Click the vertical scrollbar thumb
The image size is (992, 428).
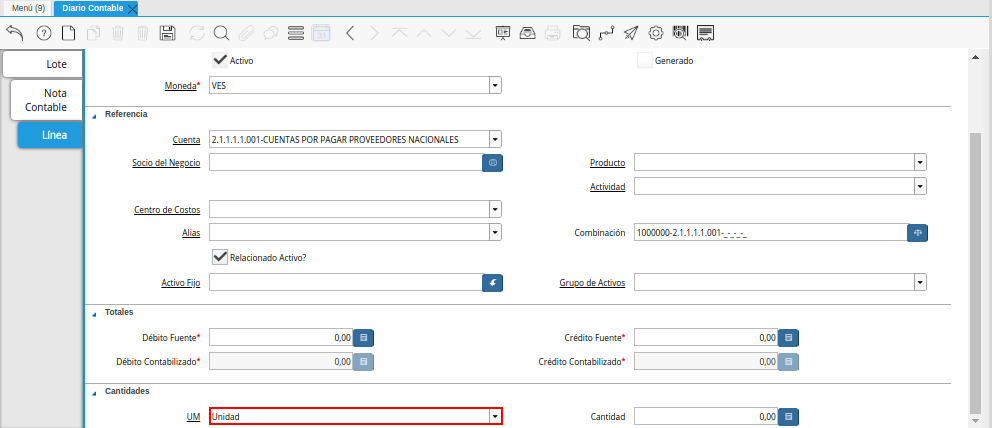pyautogui.click(x=976, y=272)
